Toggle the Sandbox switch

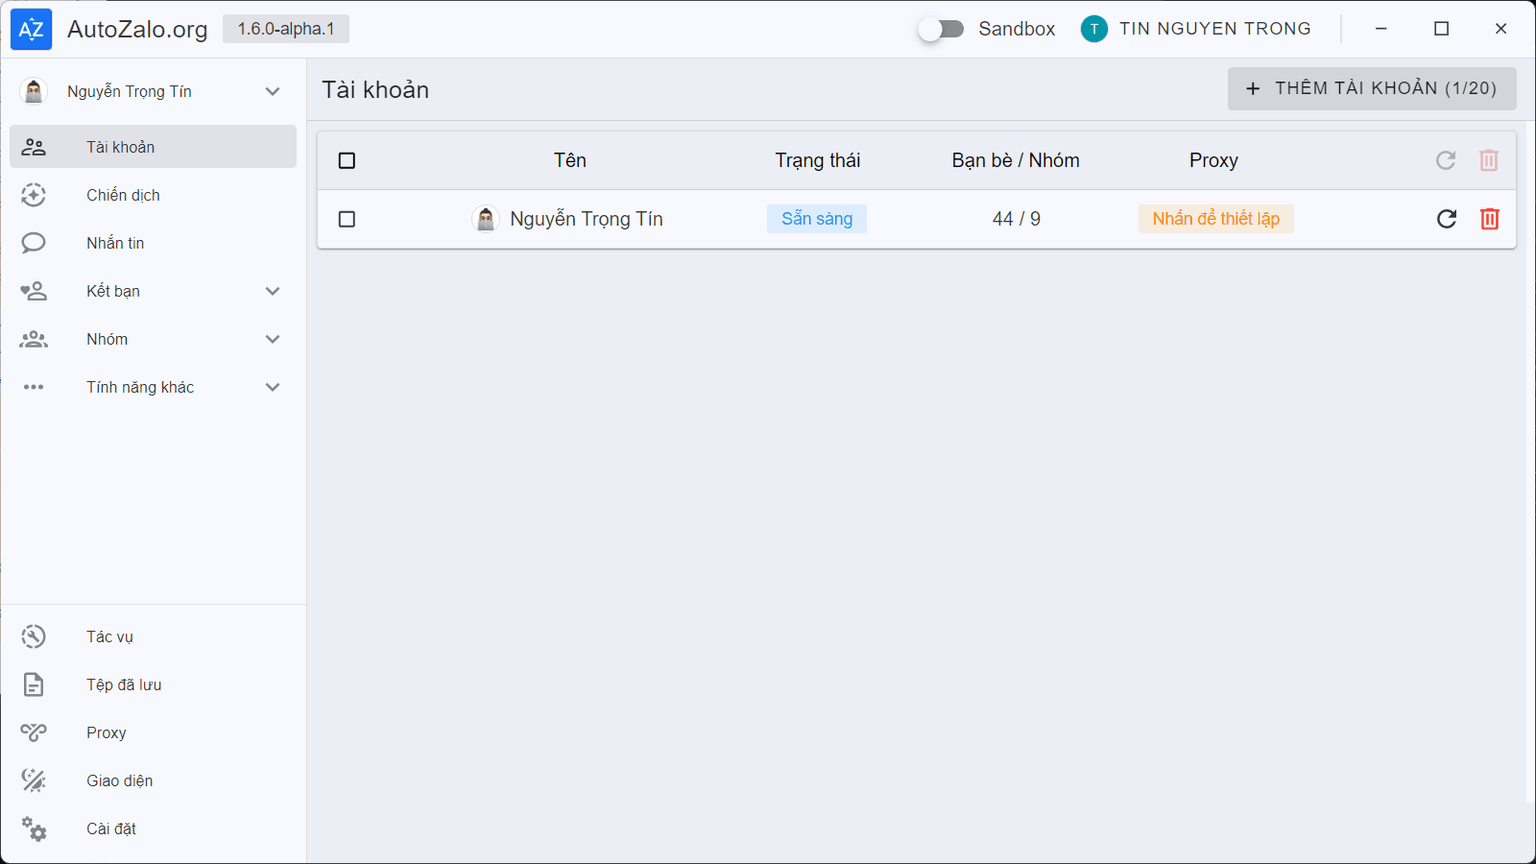(x=941, y=29)
